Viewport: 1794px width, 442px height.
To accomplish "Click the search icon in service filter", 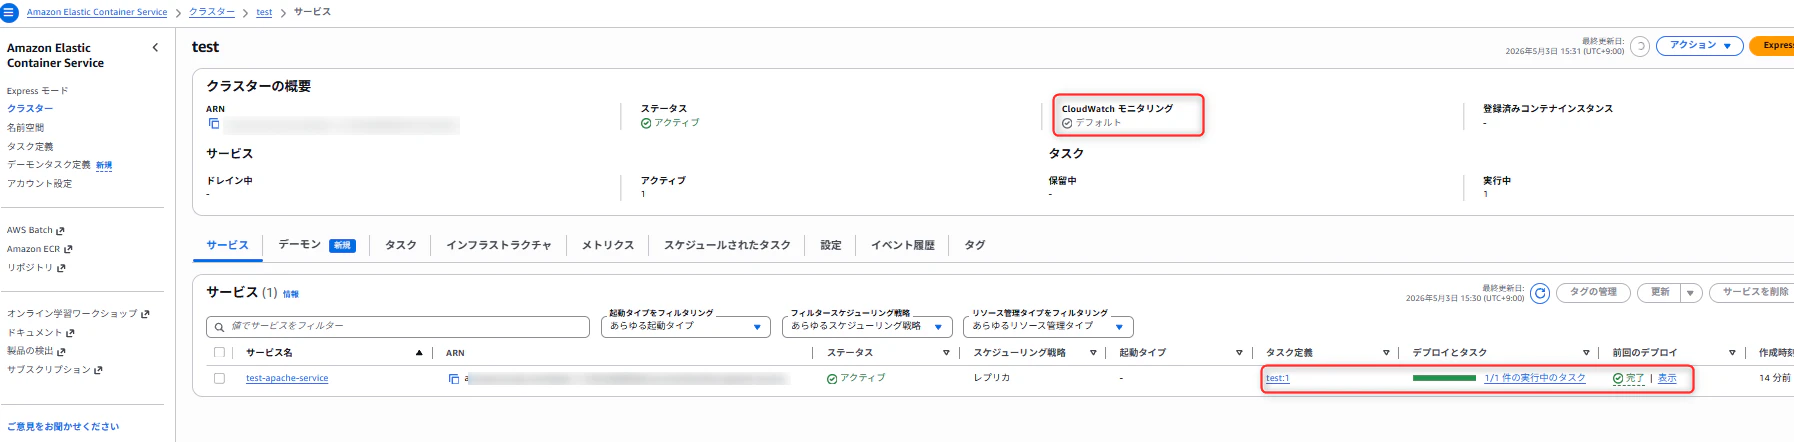I will (x=219, y=327).
